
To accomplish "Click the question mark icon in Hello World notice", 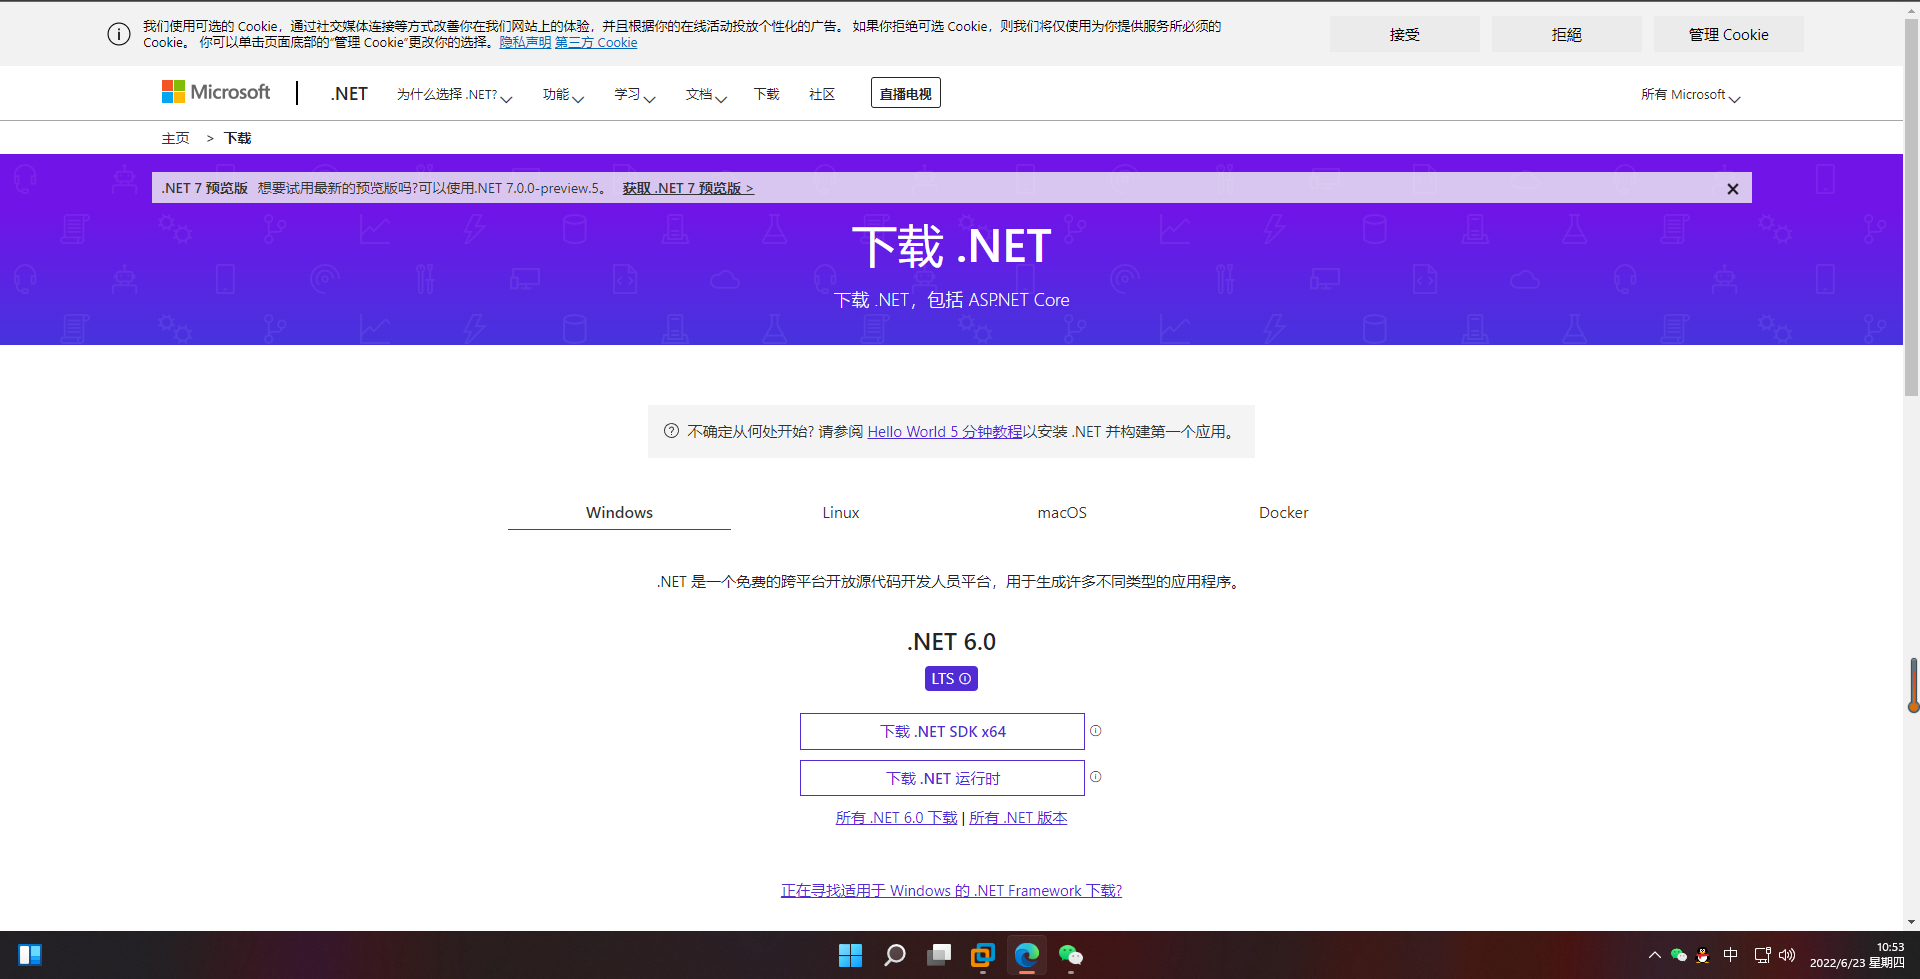I will 671,431.
